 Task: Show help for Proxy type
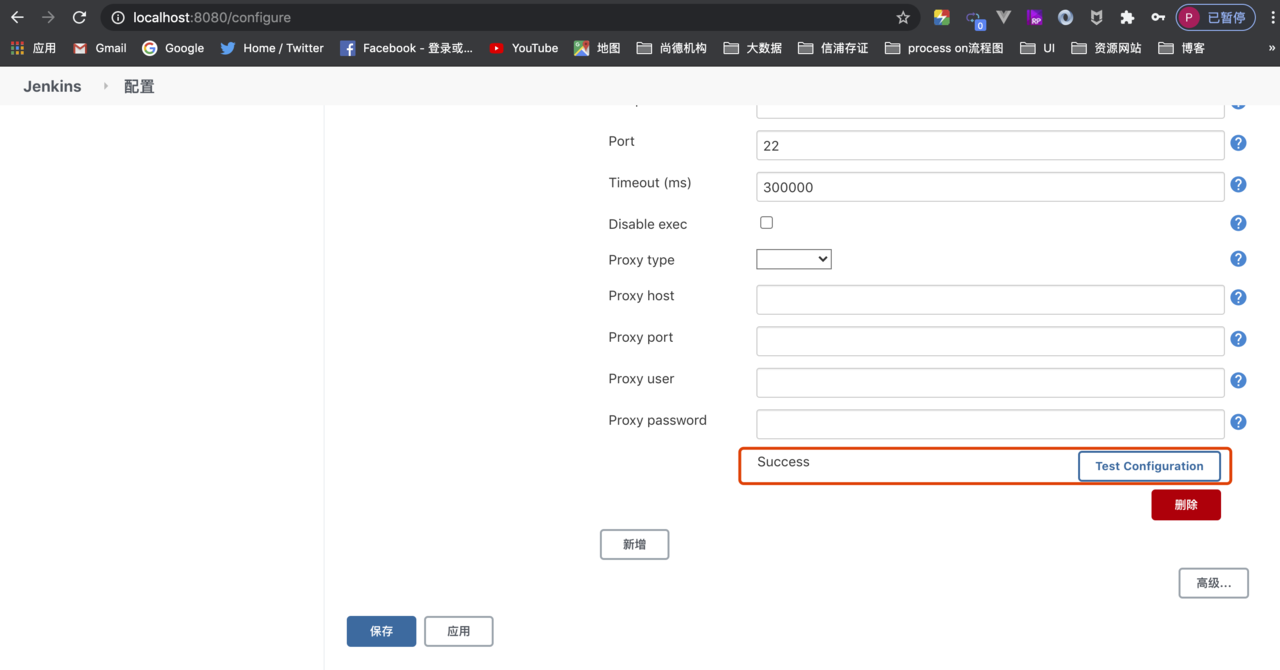pos(1238,259)
